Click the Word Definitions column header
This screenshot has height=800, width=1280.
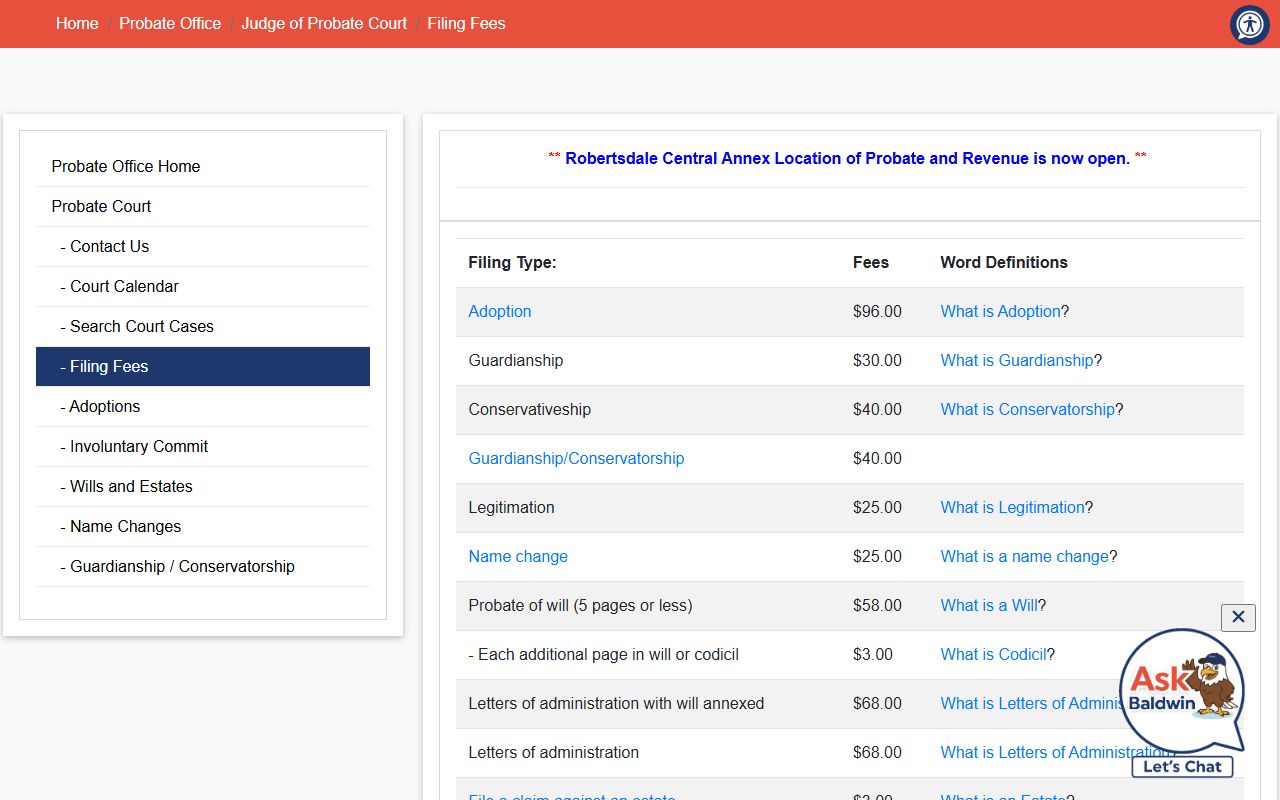click(x=1004, y=263)
